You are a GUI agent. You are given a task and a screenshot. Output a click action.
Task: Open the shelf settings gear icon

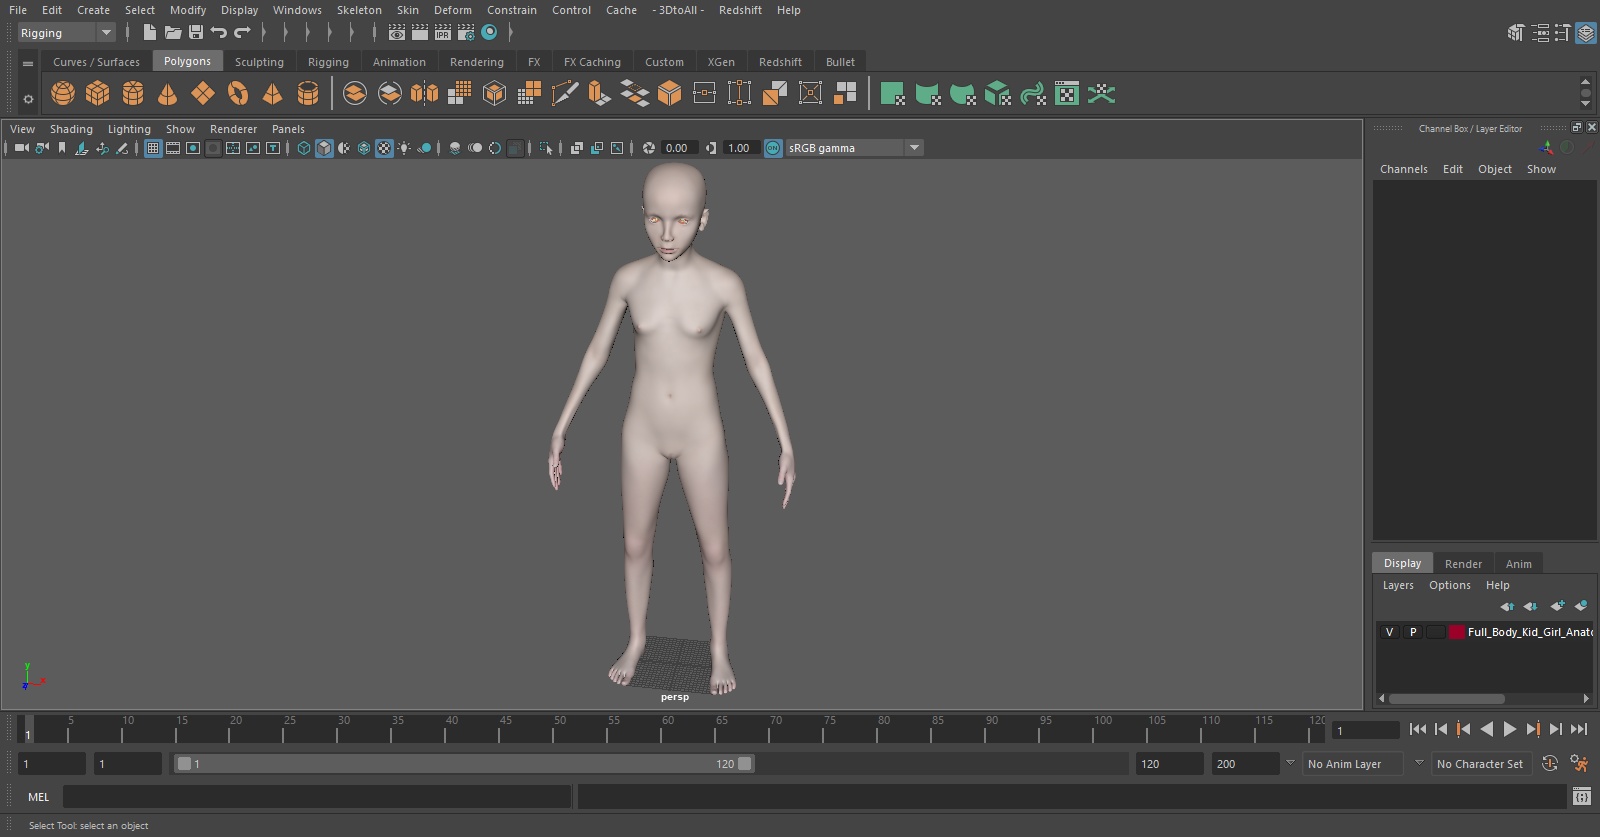pyautogui.click(x=28, y=98)
